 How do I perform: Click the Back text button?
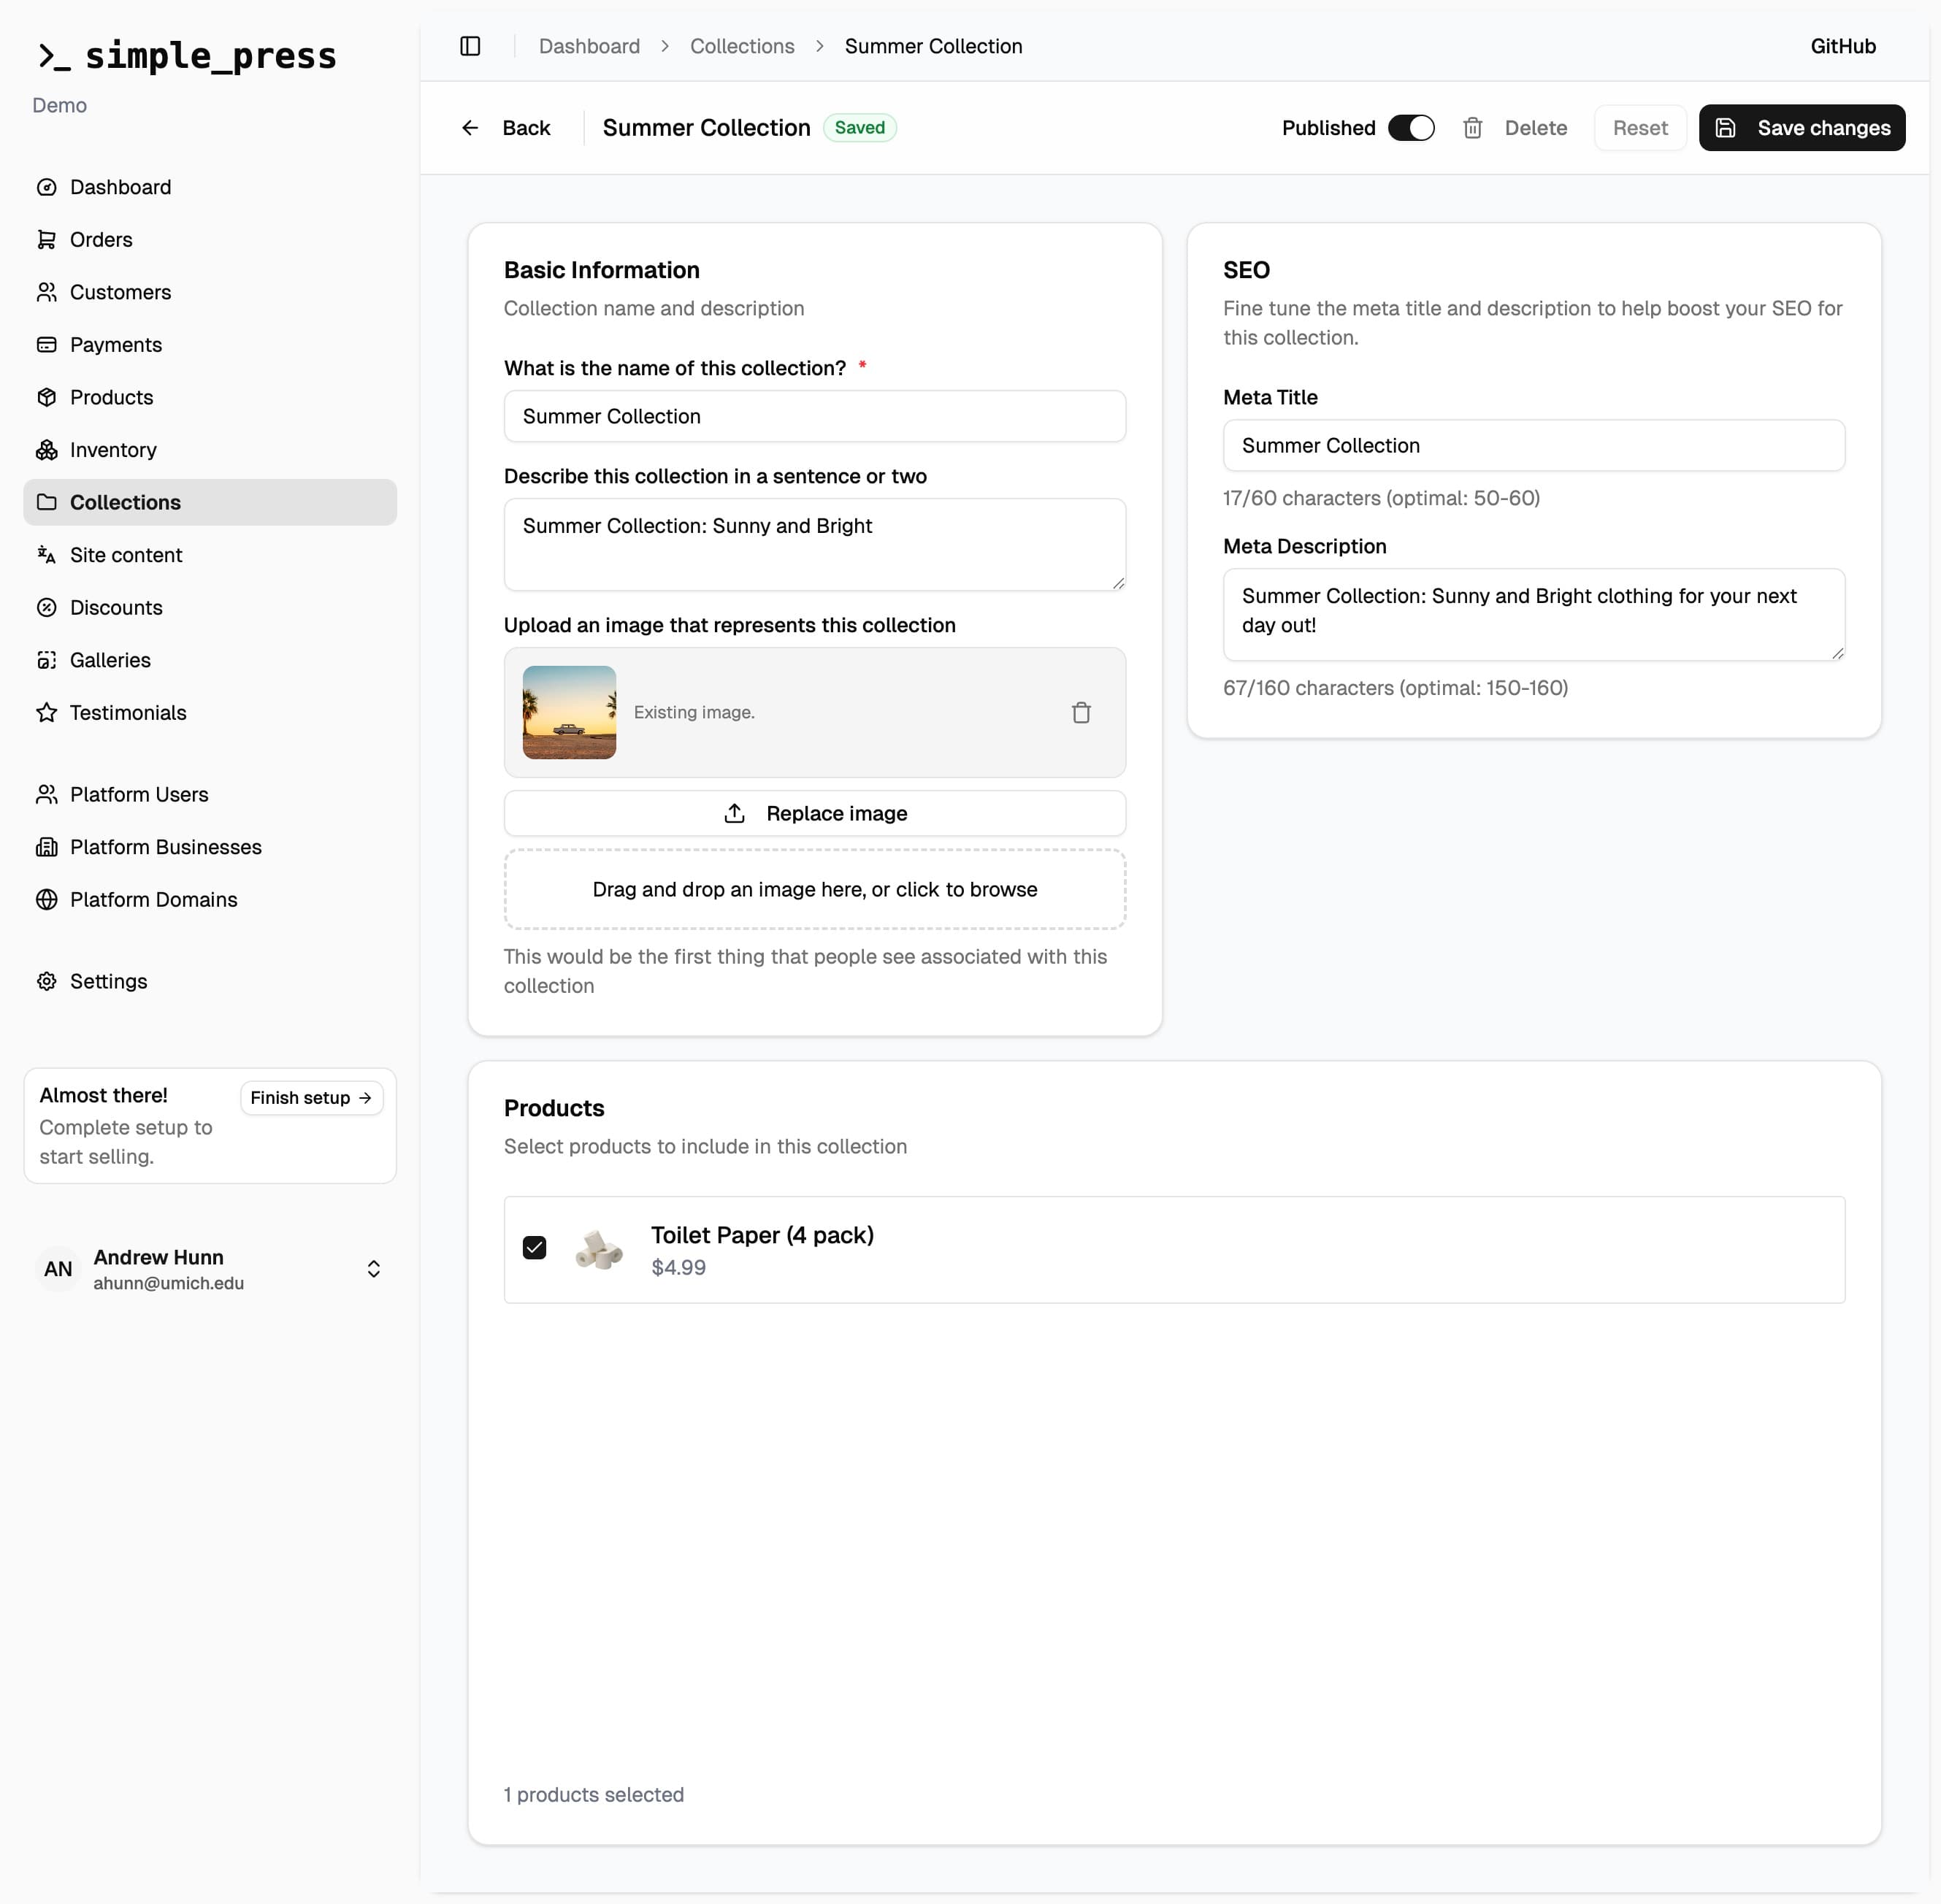tap(526, 128)
